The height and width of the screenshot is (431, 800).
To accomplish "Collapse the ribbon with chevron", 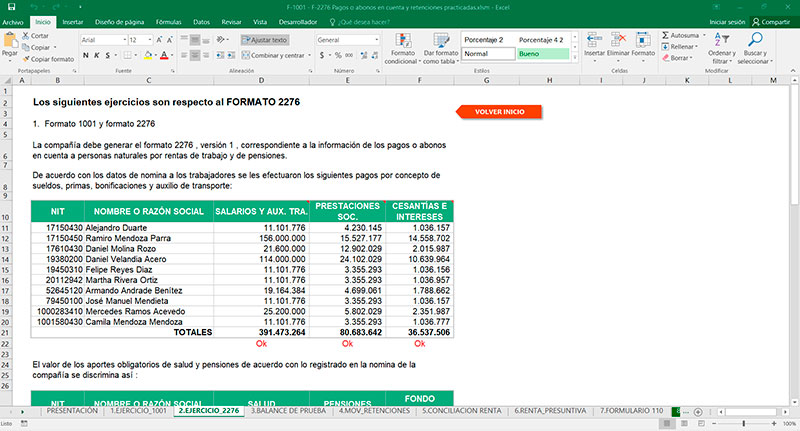I will pos(793,71).
